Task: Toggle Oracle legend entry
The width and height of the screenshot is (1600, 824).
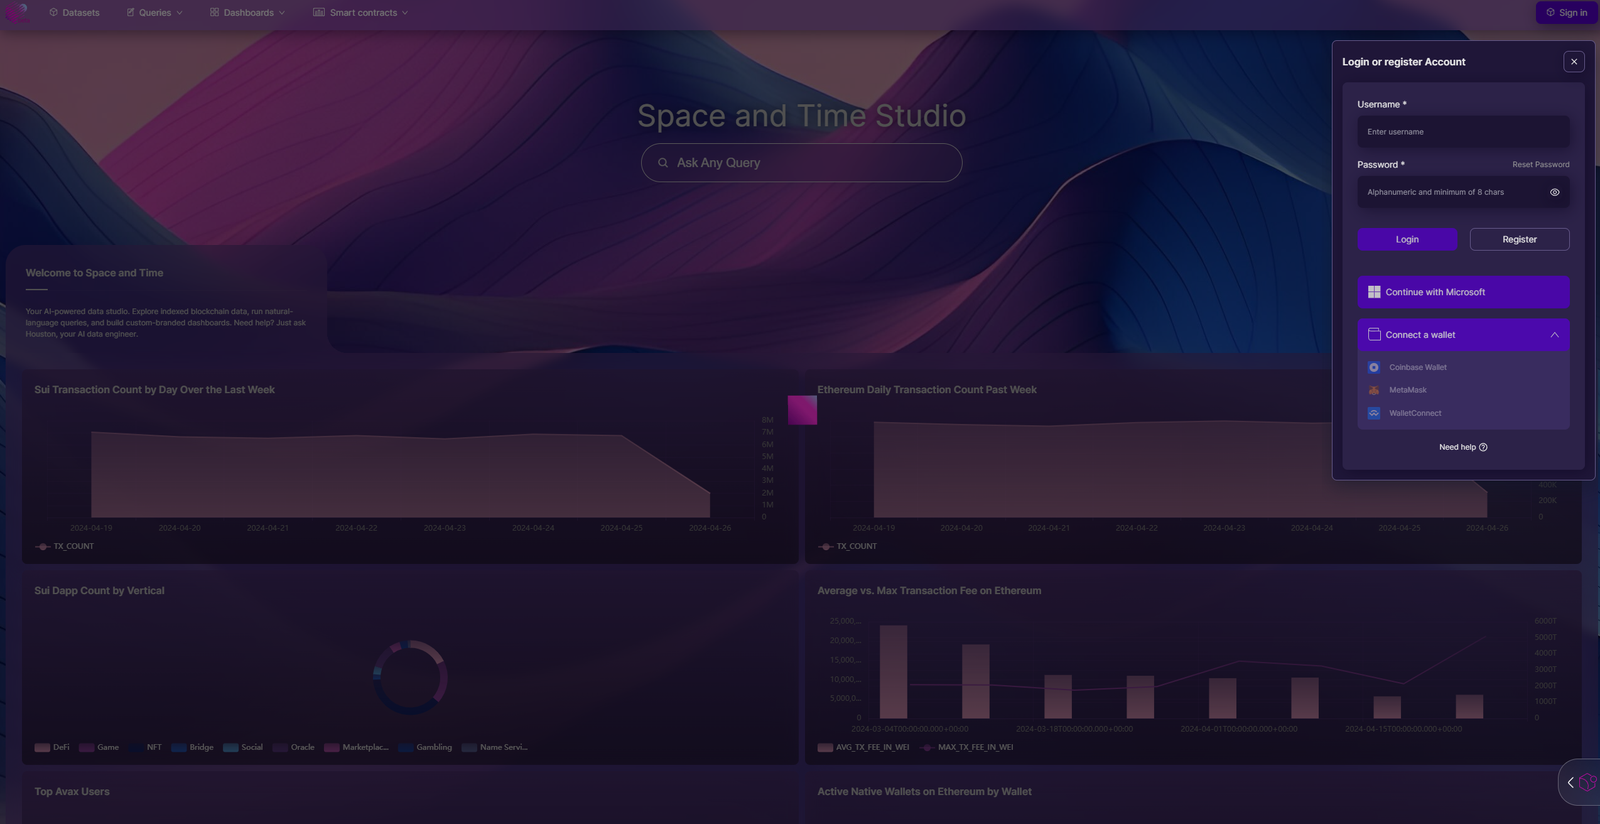Action: click(293, 748)
